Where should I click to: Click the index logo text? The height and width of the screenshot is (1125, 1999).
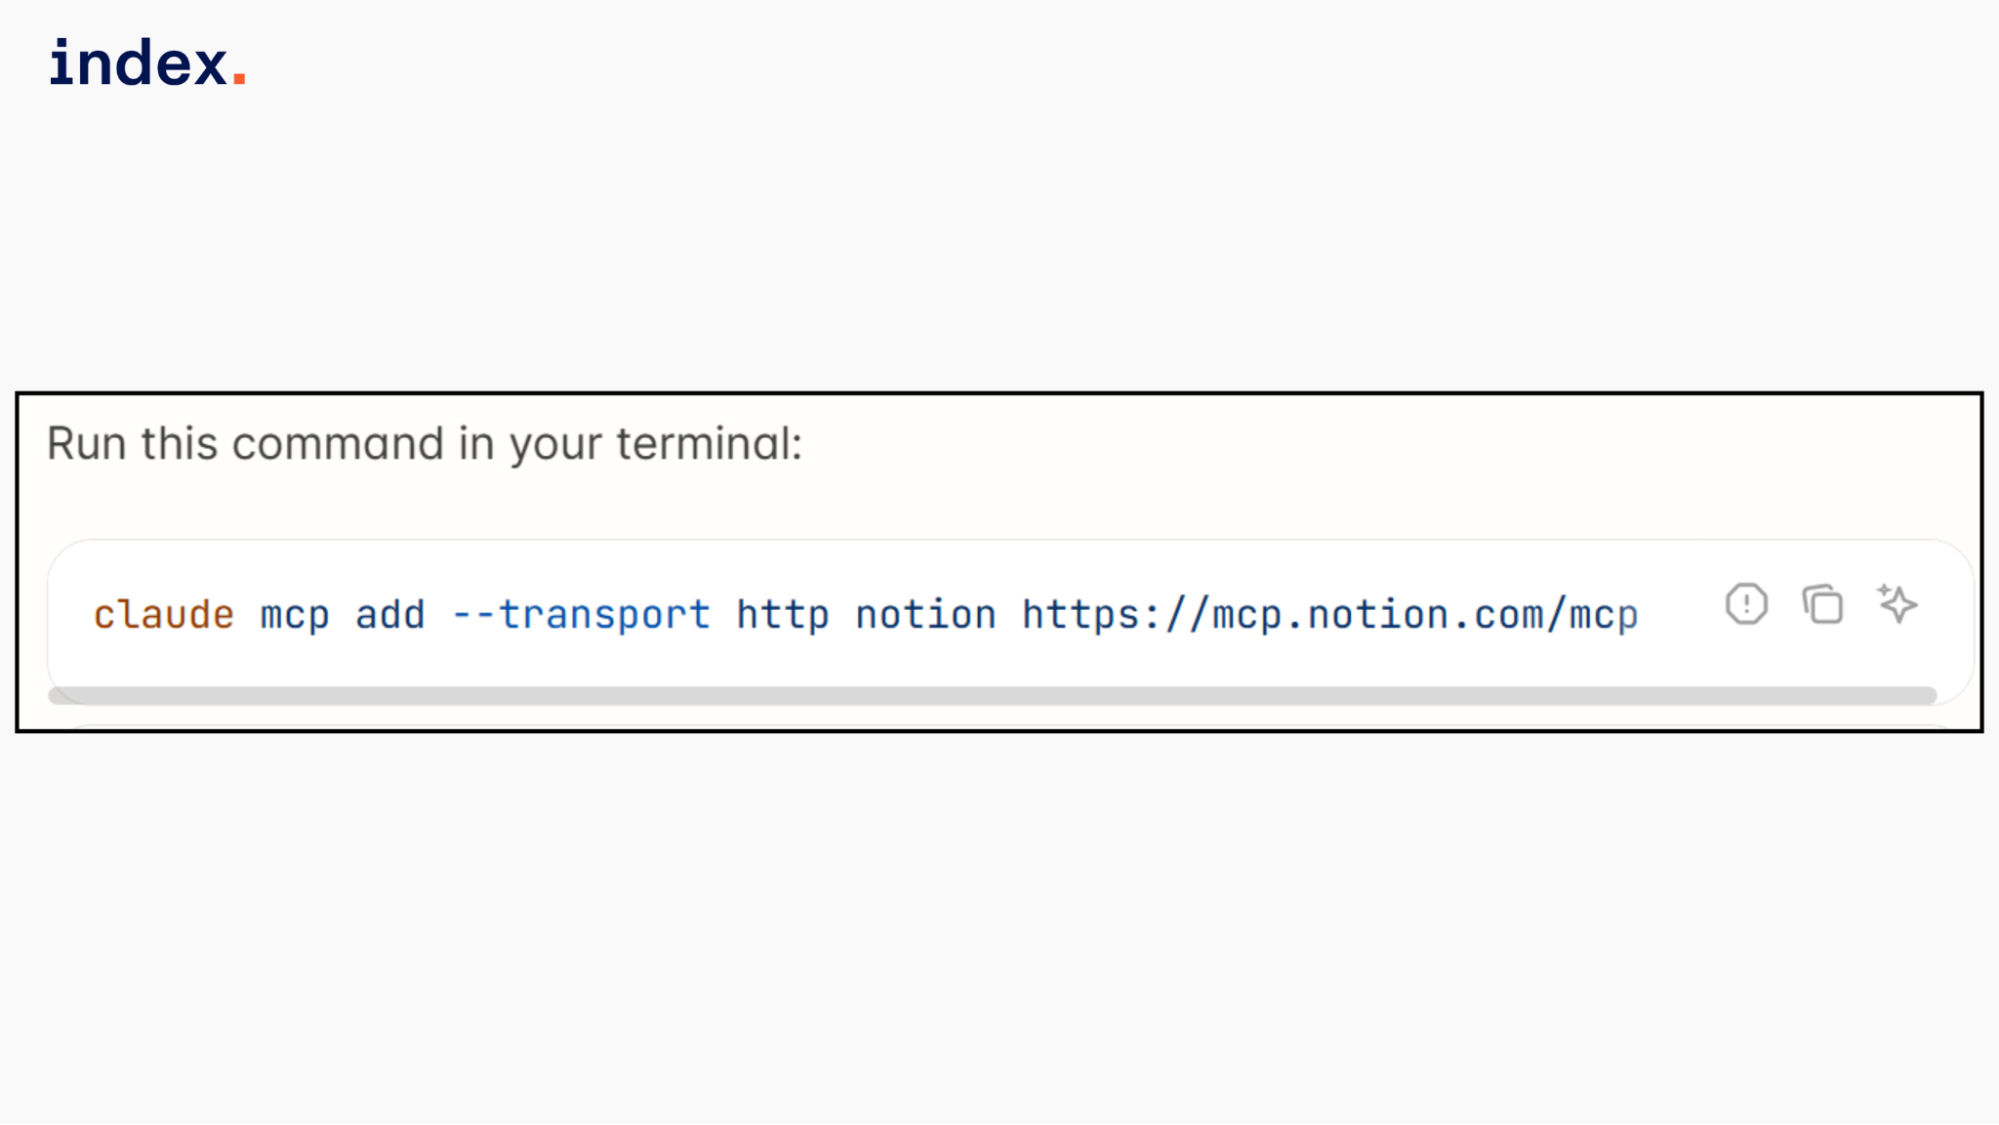(x=139, y=63)
